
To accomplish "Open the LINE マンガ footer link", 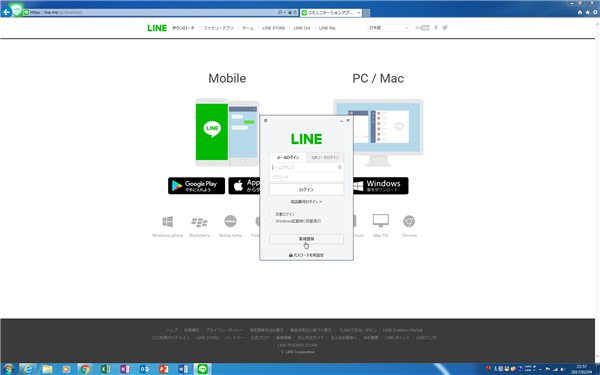I will 426,338.
